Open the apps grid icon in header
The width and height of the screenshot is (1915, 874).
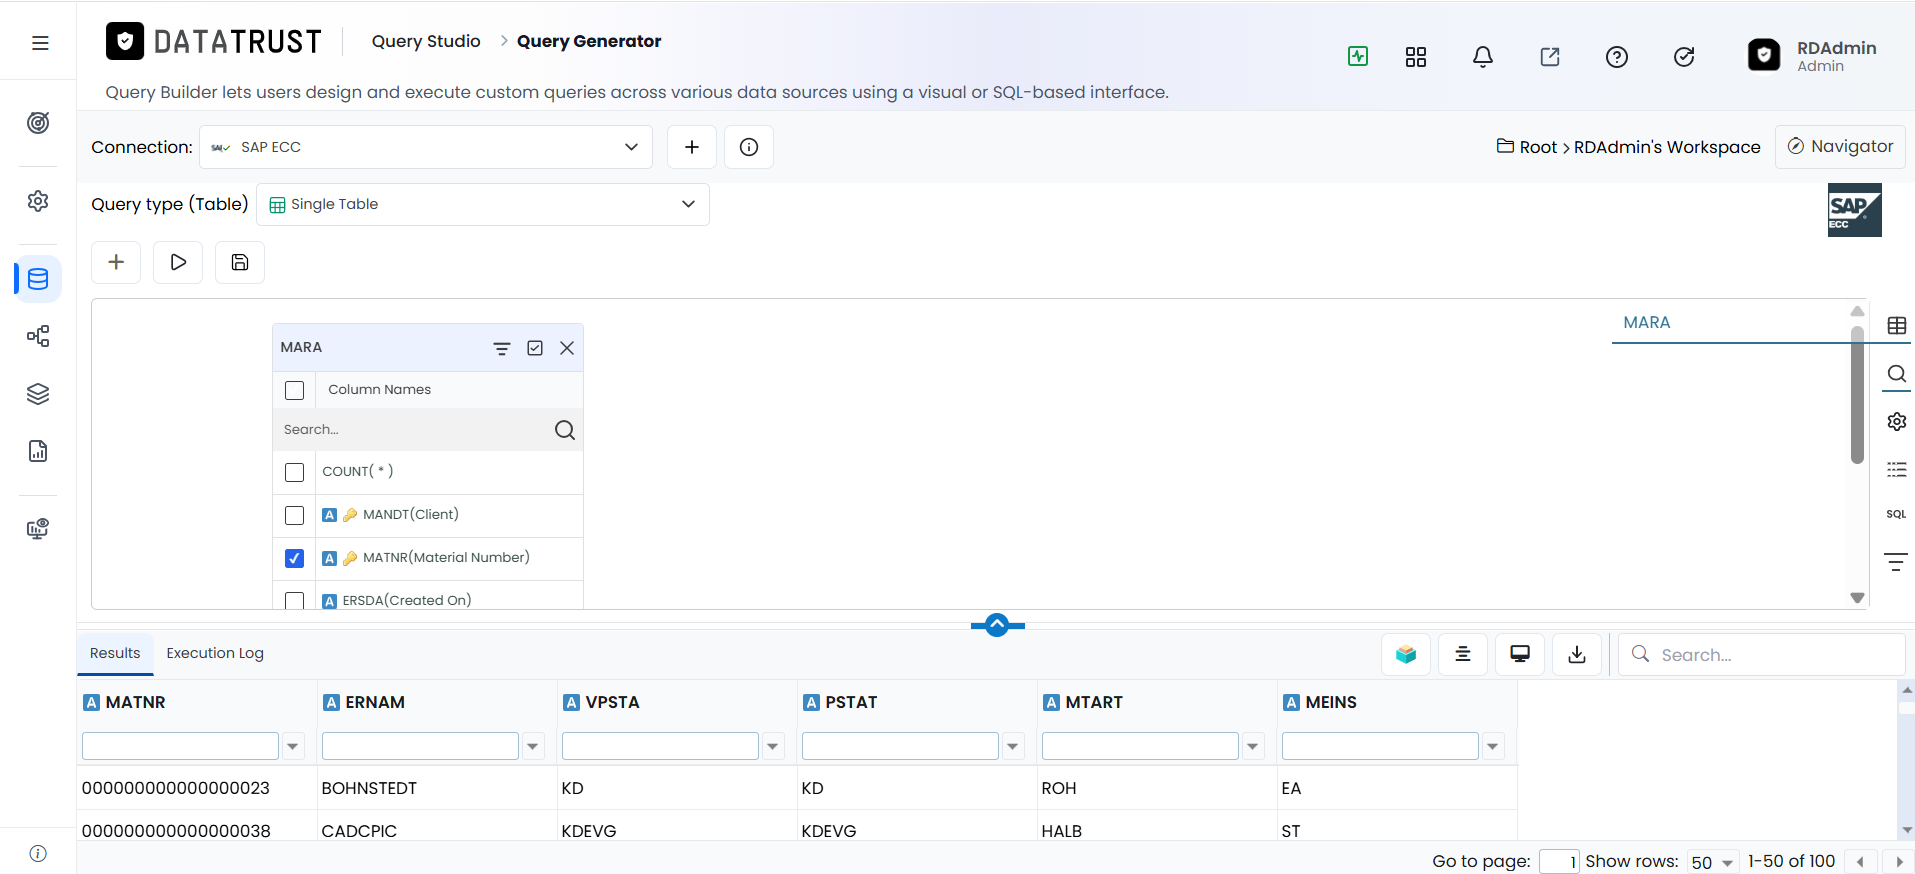point(1416,57)
